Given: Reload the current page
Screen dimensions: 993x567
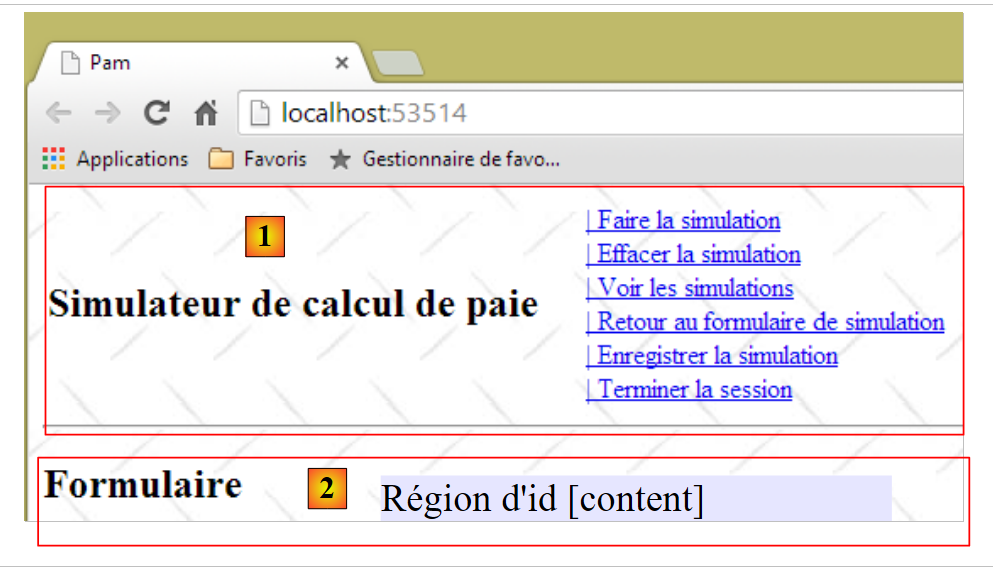Looking at the screenshot, I should coord(156,113).
